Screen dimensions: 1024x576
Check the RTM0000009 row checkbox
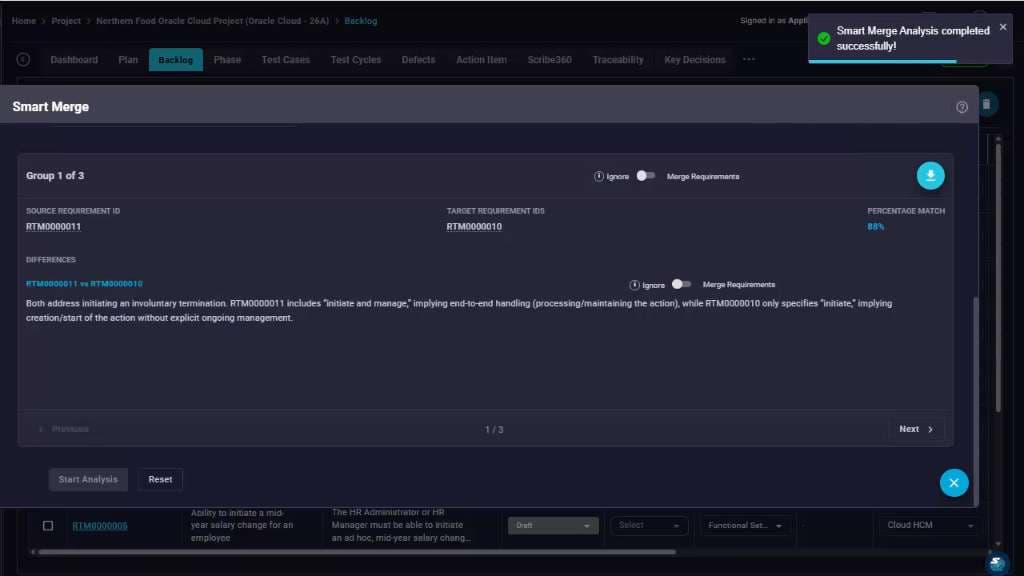tap(48, 526)
